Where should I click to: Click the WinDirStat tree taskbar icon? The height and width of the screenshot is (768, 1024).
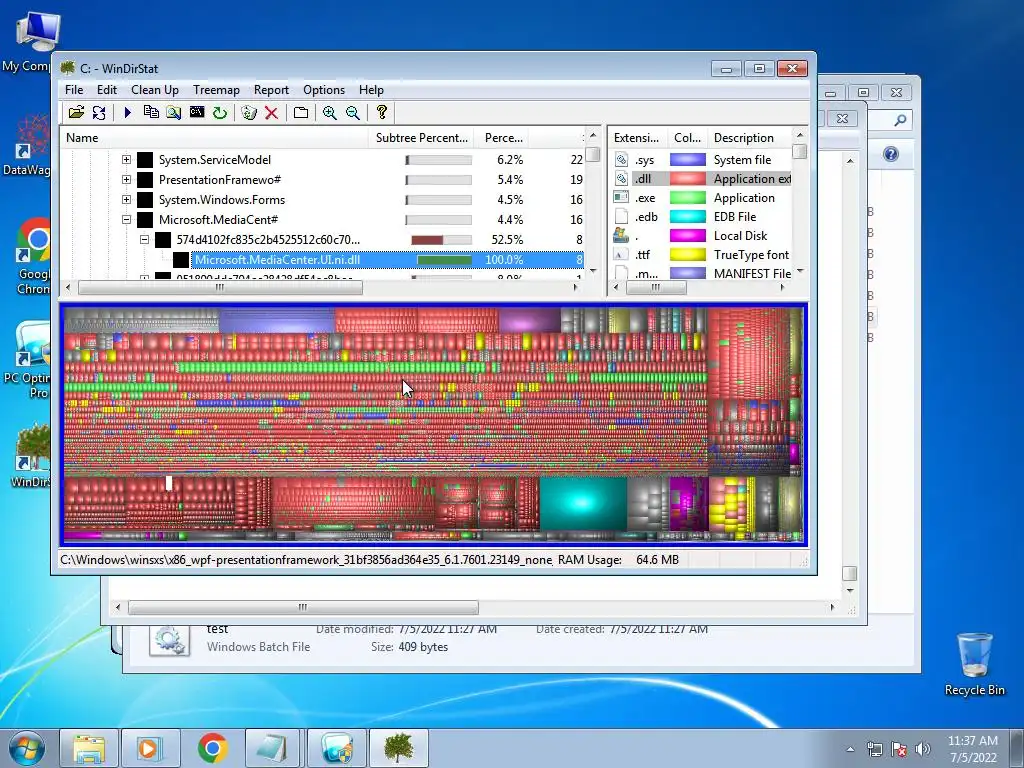398,748
